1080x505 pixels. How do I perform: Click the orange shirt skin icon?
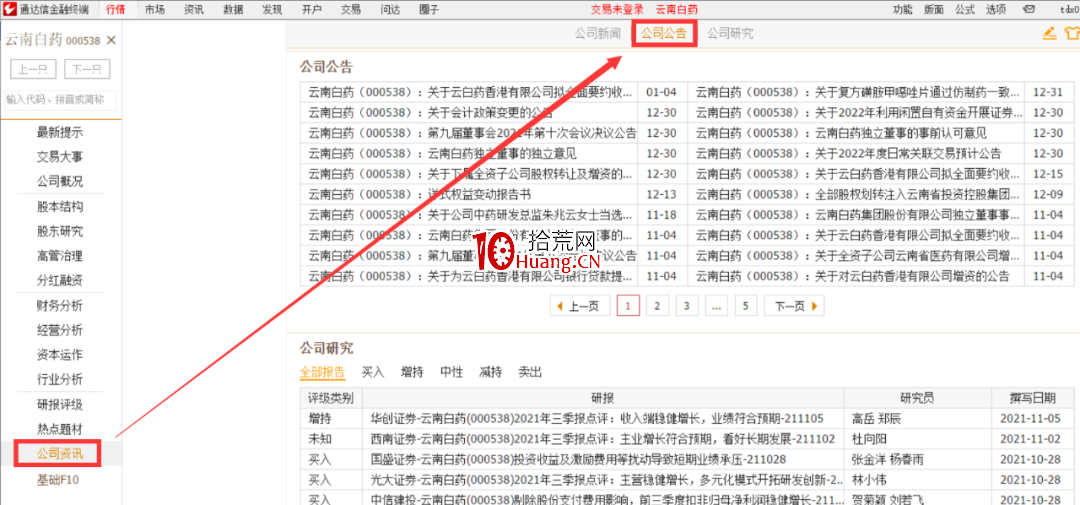coord(1072,33)
